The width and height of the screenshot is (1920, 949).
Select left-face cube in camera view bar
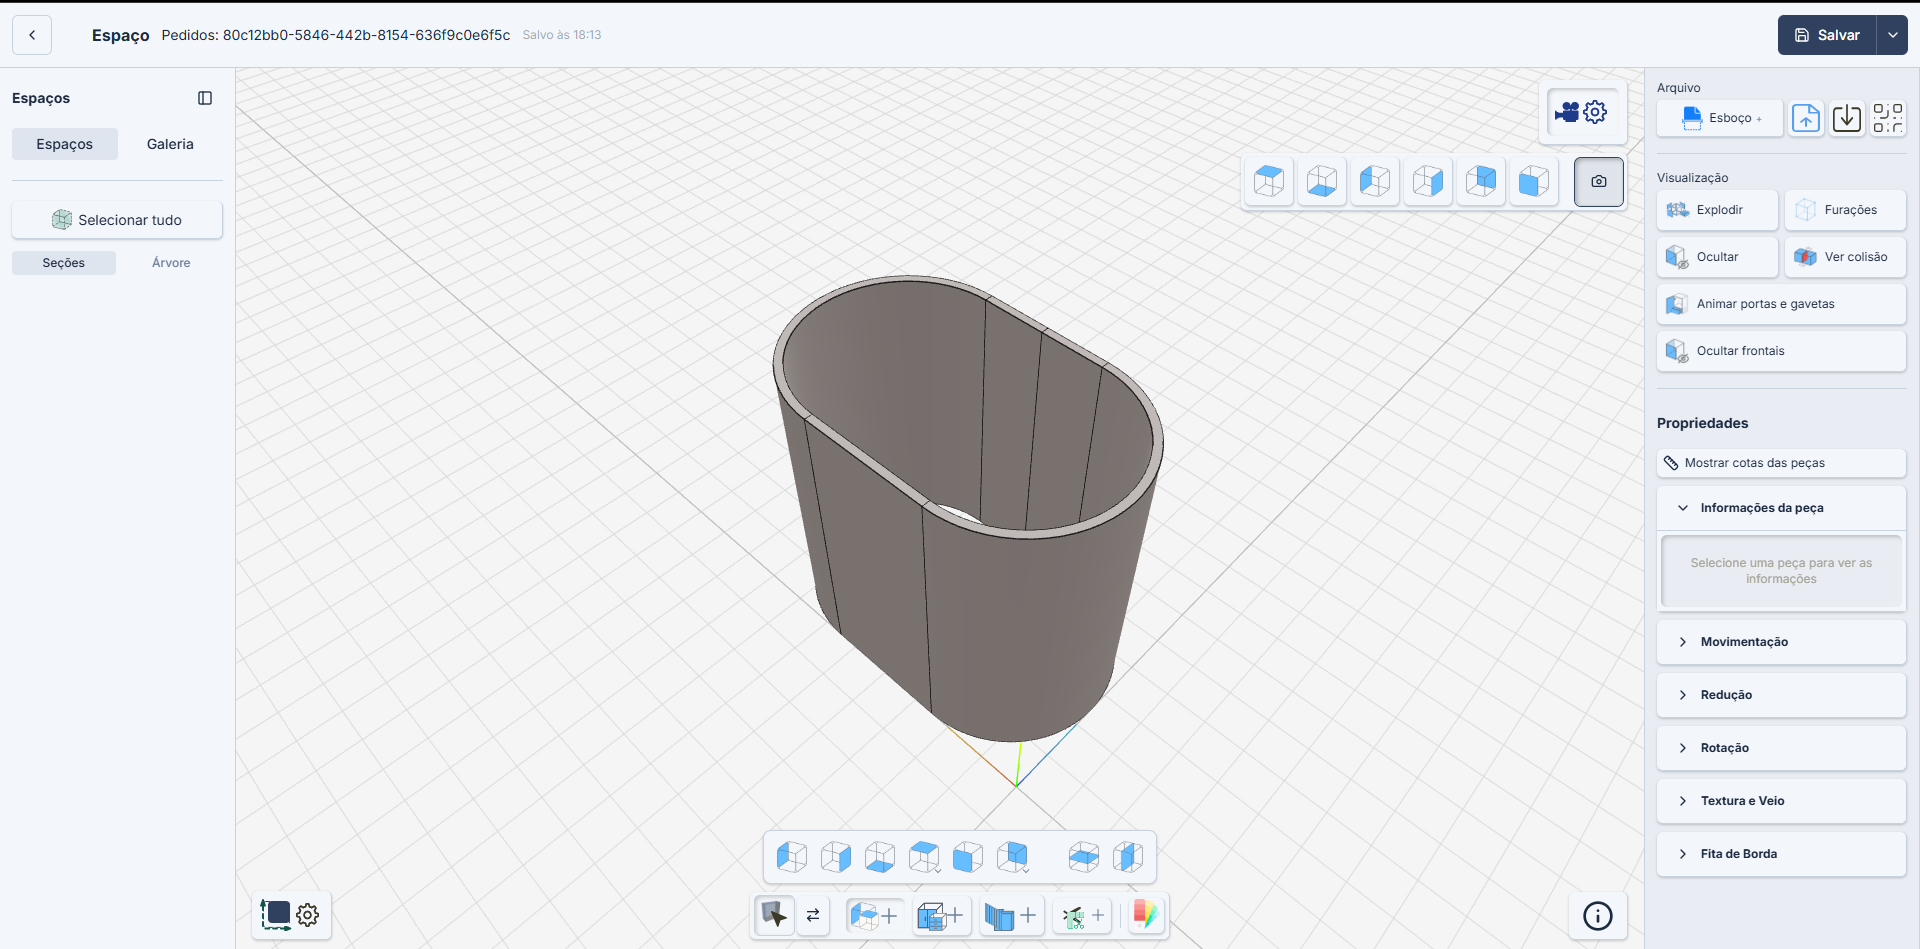[1375, 182]
